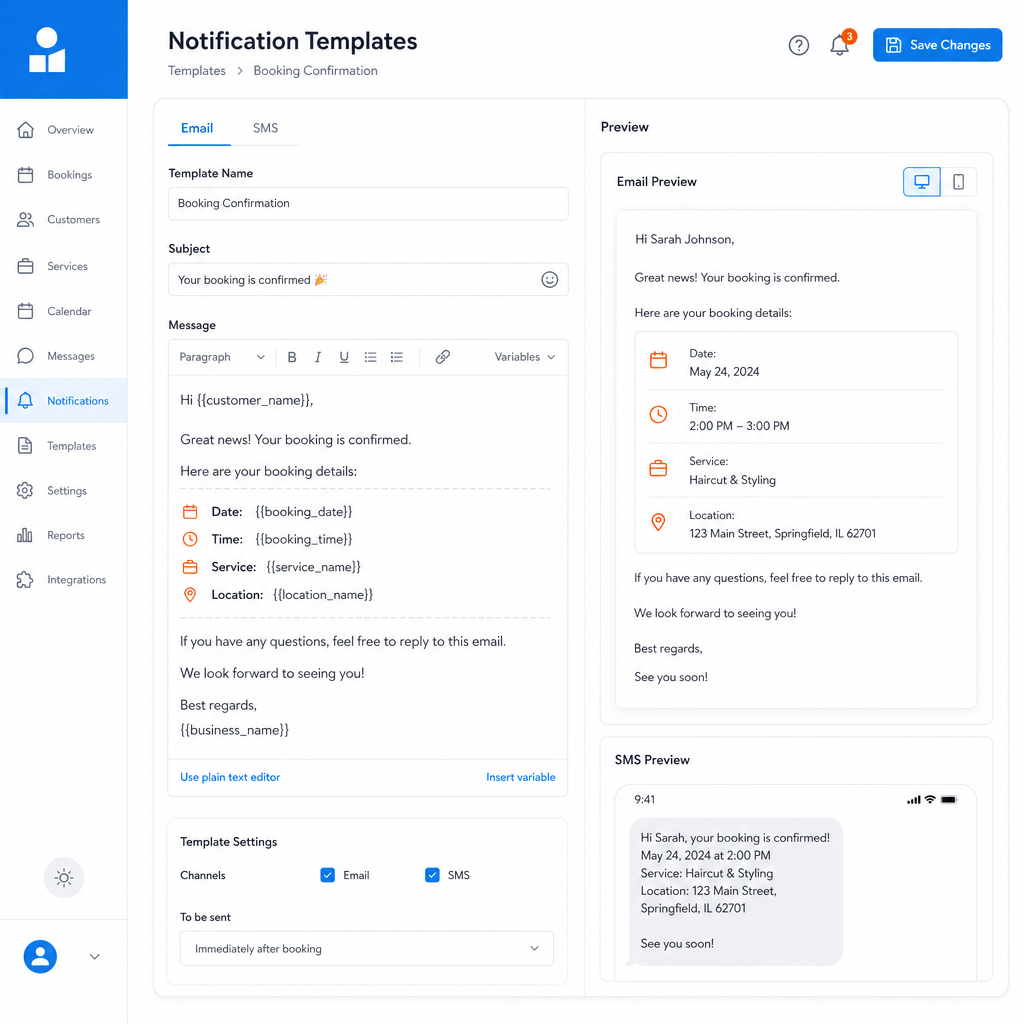
Task: Click the insert link icon
Action: tap(443, 357)
